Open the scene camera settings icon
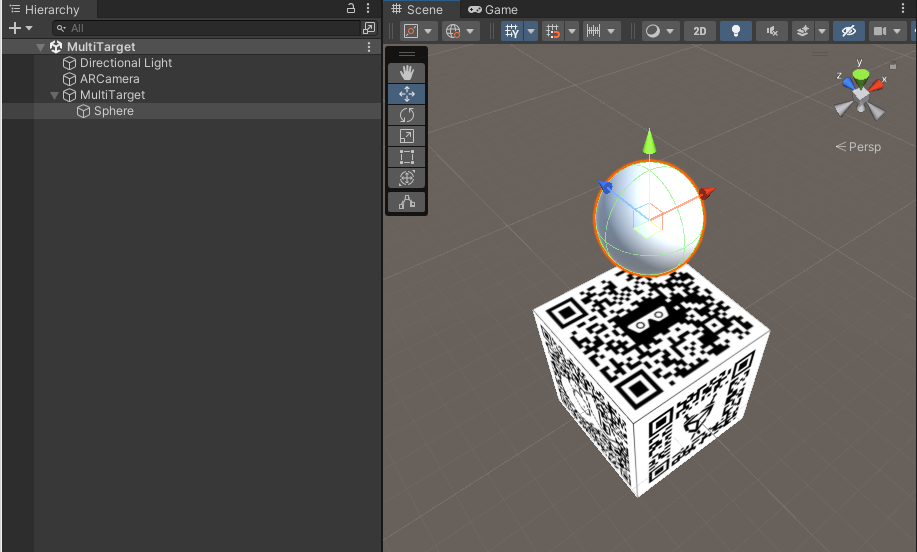917x552 pixels. pos(880,31)
